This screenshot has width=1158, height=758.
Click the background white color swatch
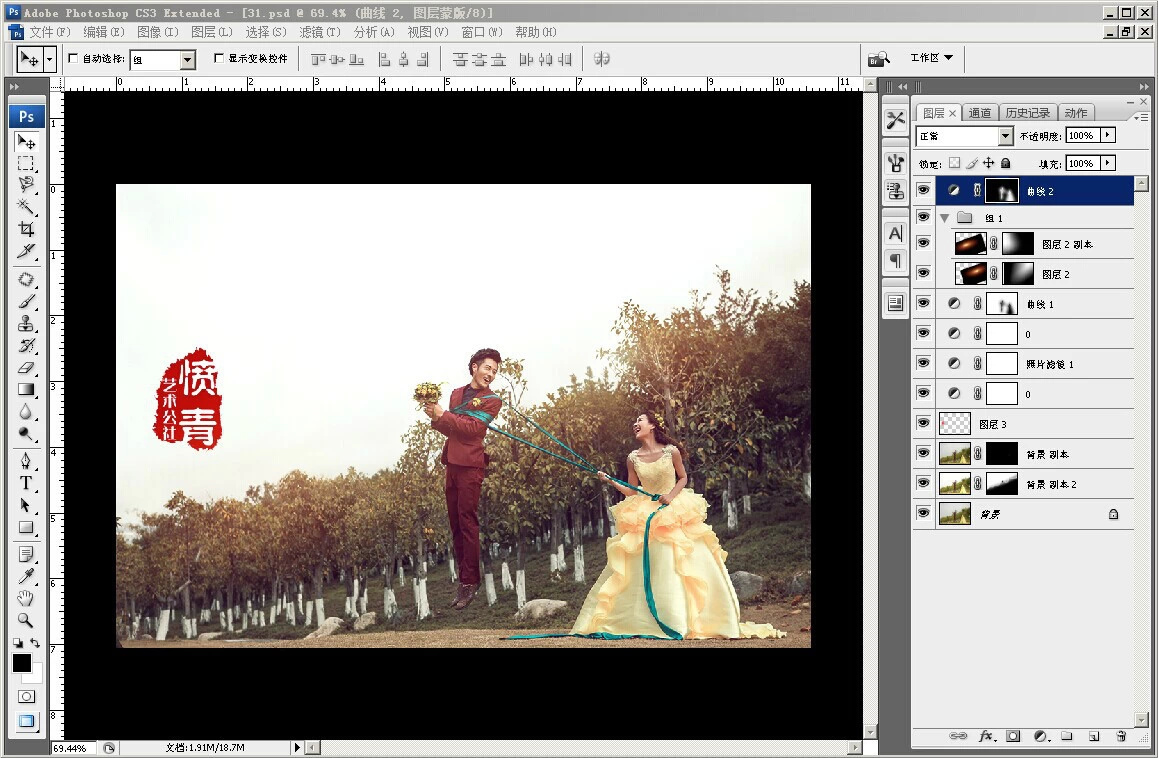click(35, 676)
